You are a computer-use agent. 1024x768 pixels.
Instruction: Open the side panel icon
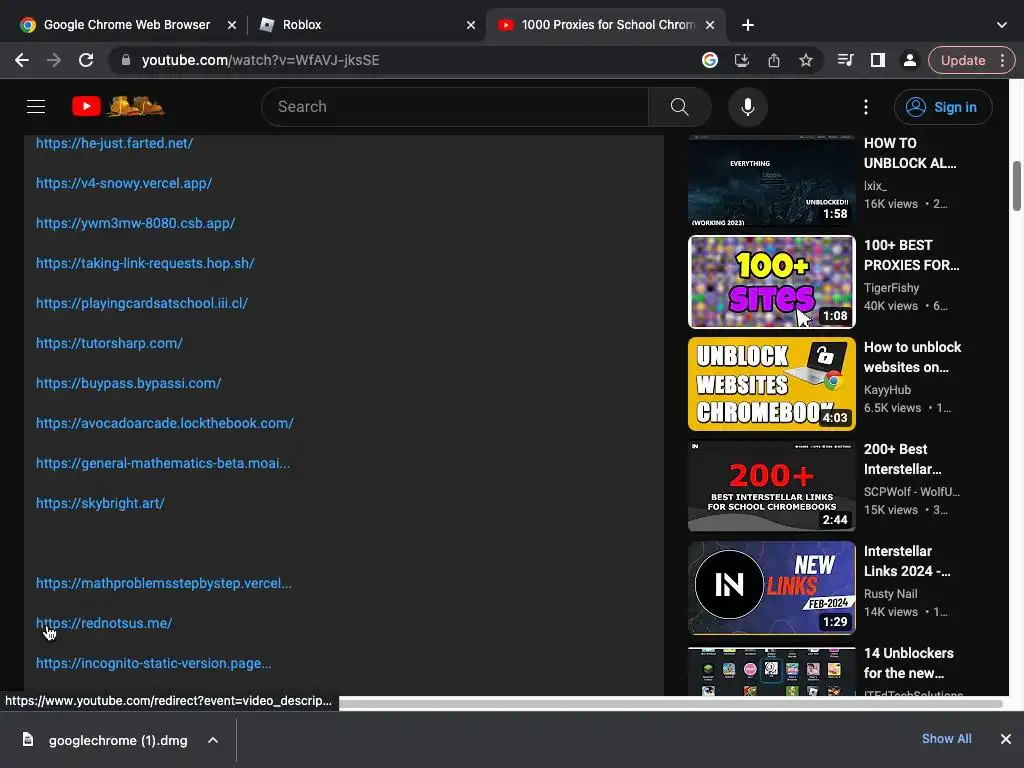[878, 60]
